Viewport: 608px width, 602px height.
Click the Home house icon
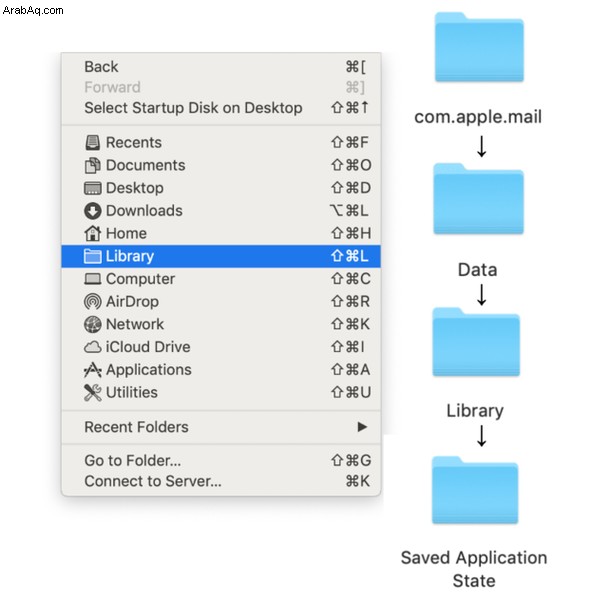point(92,233)
